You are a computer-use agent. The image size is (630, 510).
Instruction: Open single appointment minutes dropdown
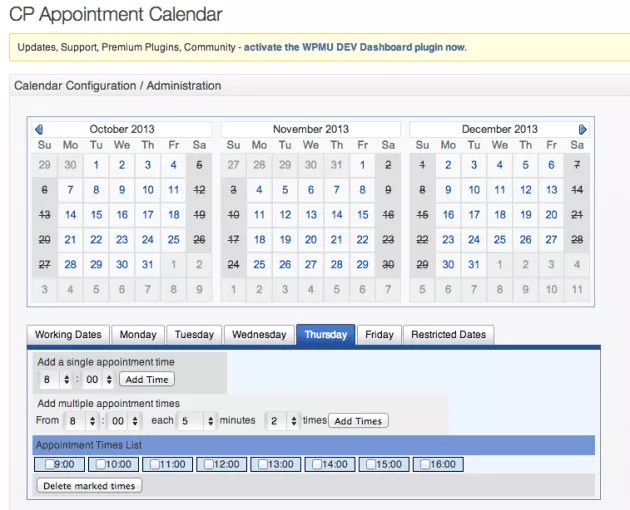(98, 379)
